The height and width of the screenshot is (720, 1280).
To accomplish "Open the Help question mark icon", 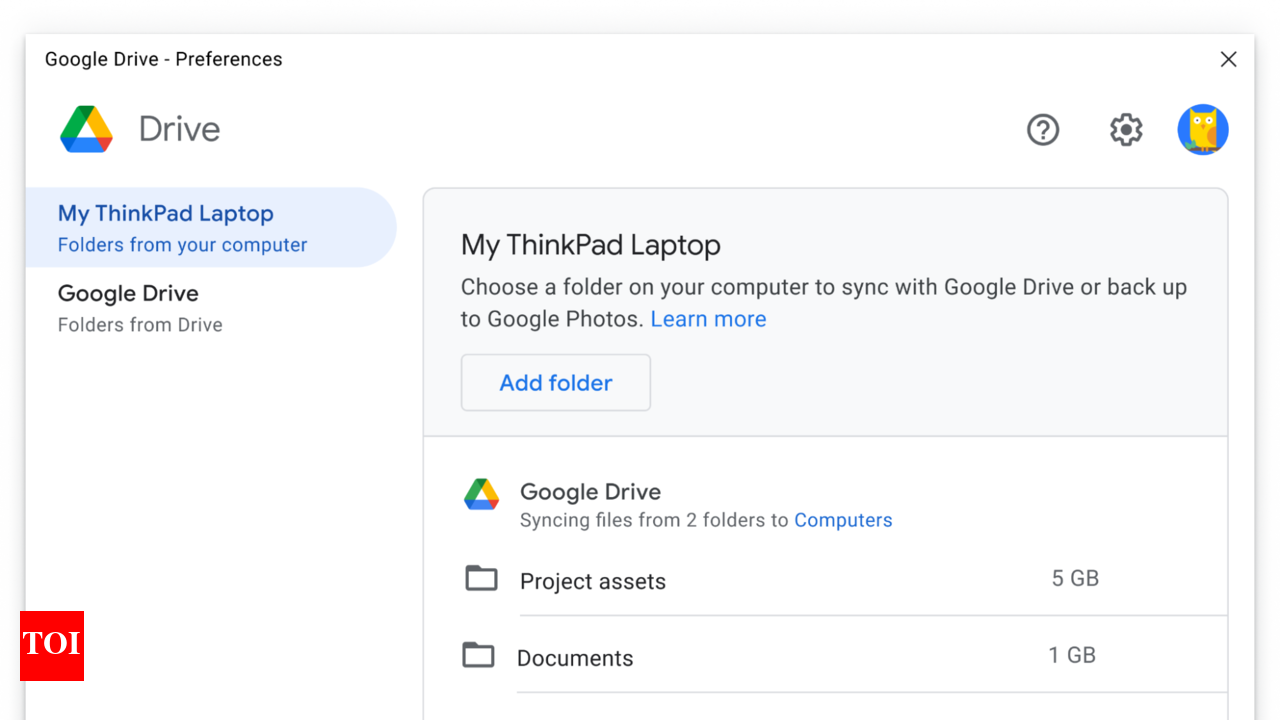I will 1043,130.
